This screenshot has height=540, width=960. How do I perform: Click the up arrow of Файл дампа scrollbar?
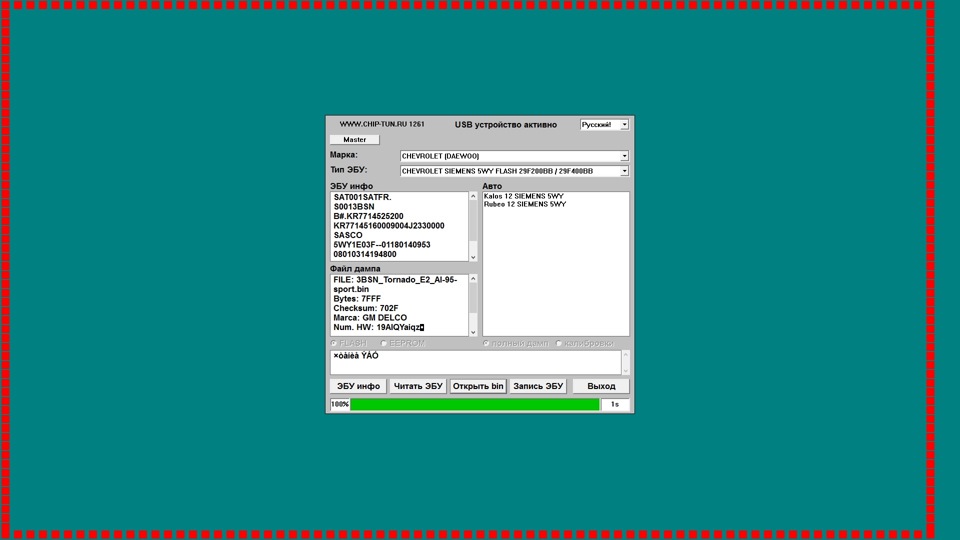[473, 279]
